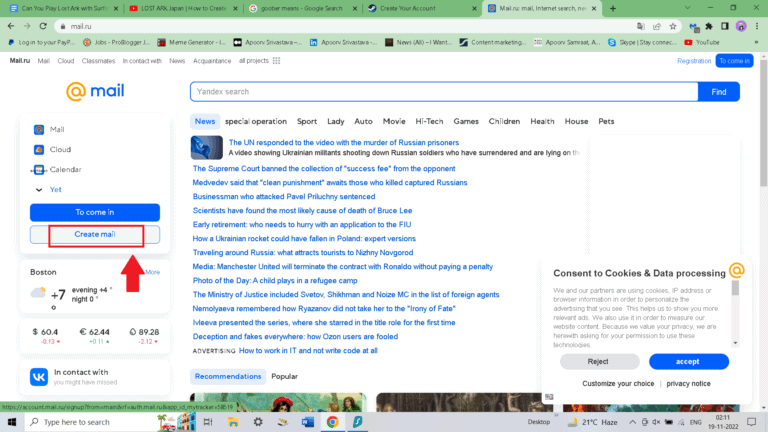The image size is (768, 432).
Task: Click the Chrome icon on taskbar
Action: [x=333, y=422]
